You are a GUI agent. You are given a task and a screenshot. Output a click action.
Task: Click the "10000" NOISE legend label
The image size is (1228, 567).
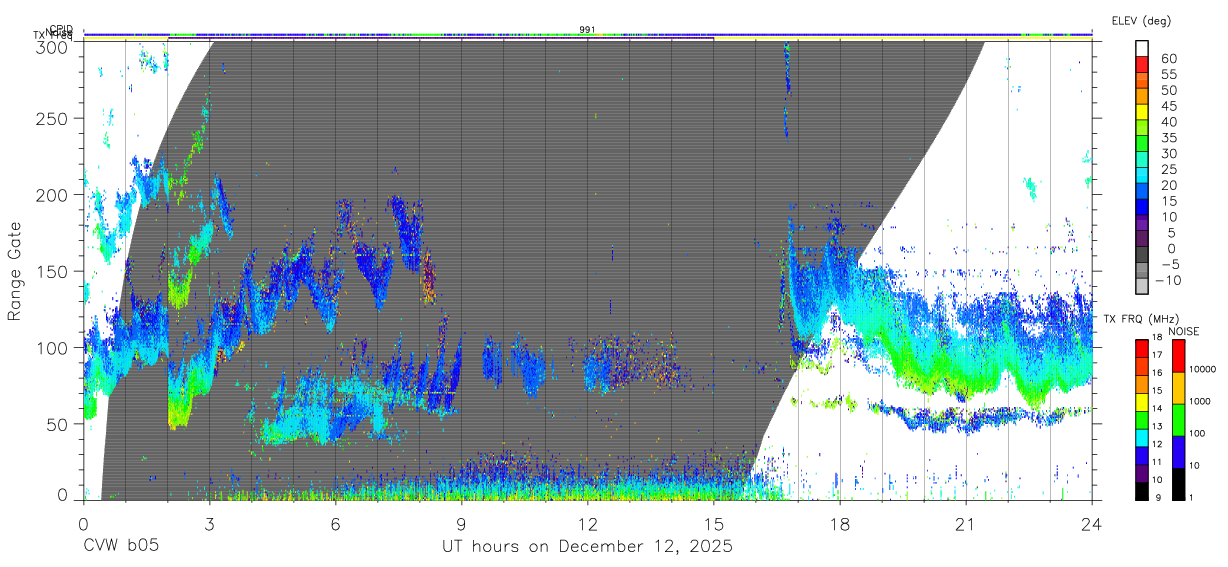(x=1203, y=369)
